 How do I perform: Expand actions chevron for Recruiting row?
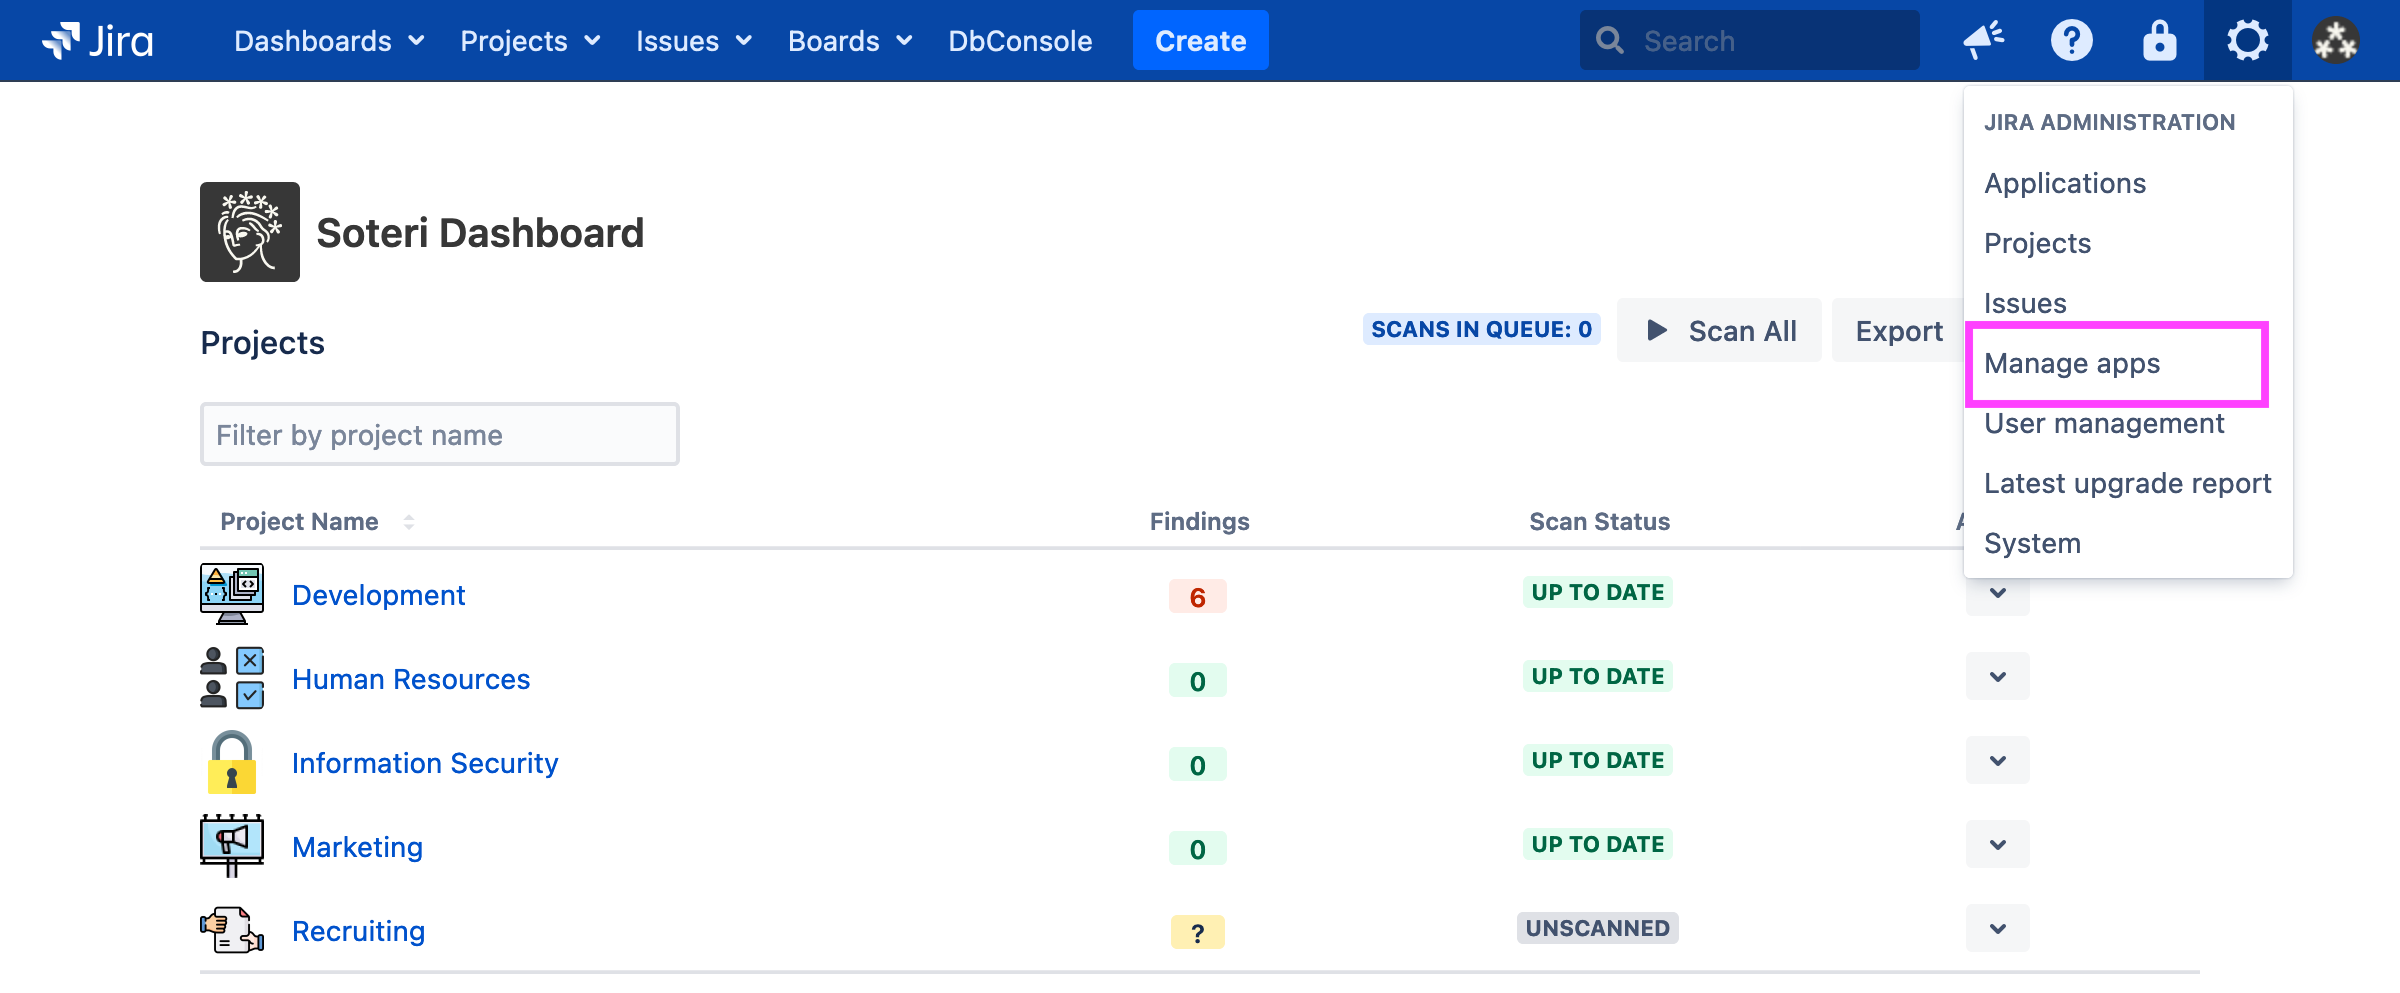click(1997, 929)
